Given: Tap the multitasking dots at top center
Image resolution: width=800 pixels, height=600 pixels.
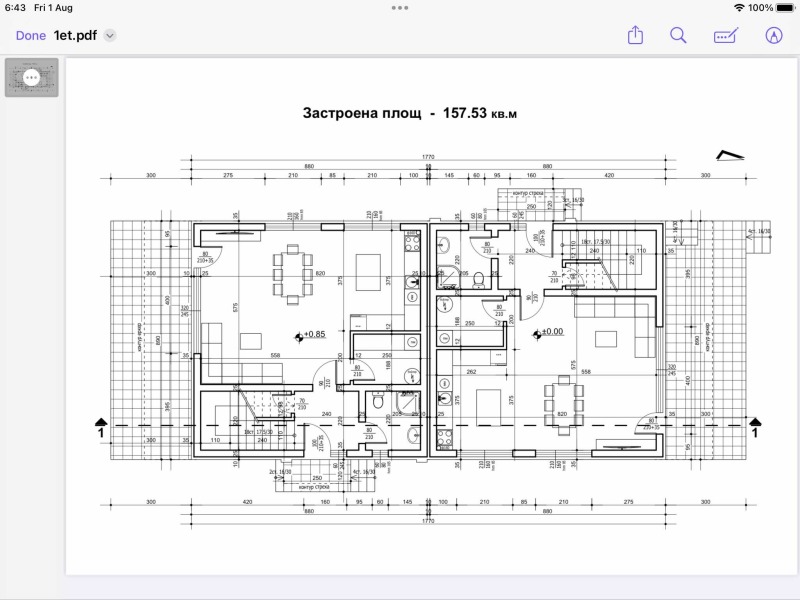Looking at the screenshot, I should pos(399,10).
